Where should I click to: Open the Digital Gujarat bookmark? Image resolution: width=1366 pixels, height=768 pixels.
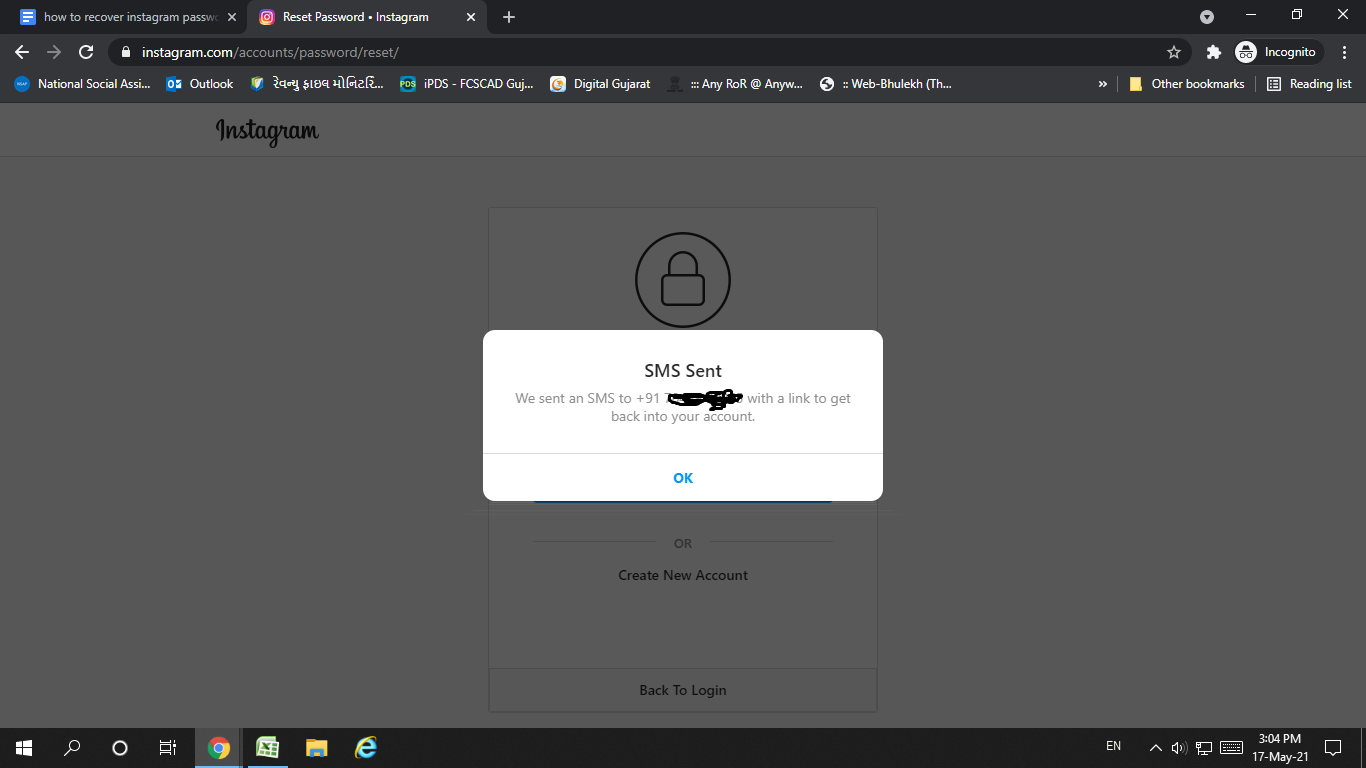tap(600, 84)
